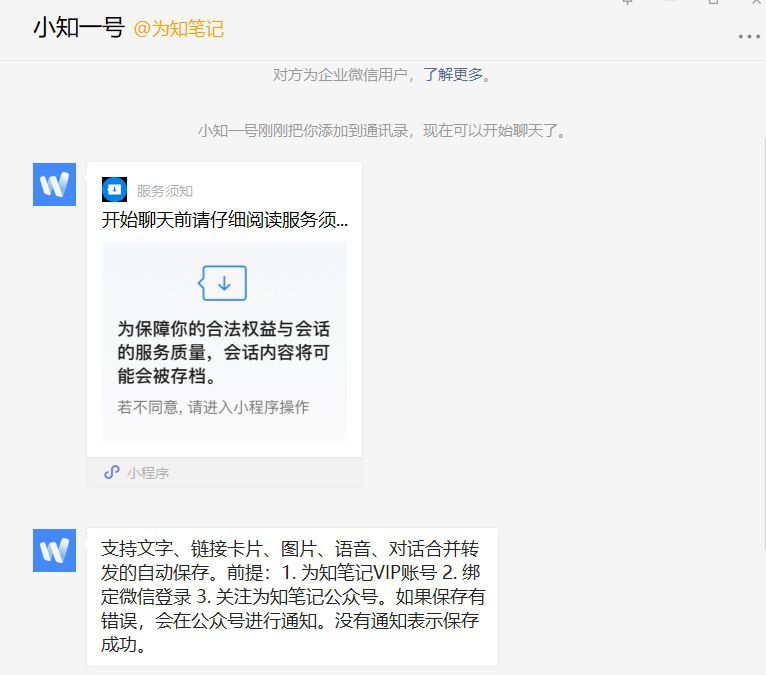Screen dimensions: 766x675
Task: Click the 服务须知 sender label
Action: coord(165,191)
